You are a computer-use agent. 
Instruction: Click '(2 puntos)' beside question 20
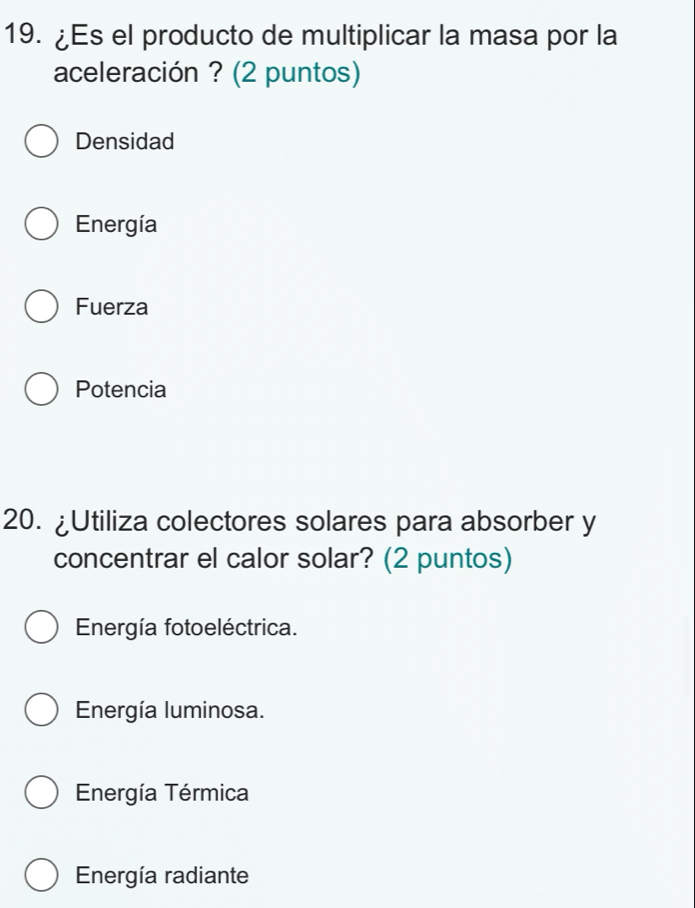(x=447, y=558)
